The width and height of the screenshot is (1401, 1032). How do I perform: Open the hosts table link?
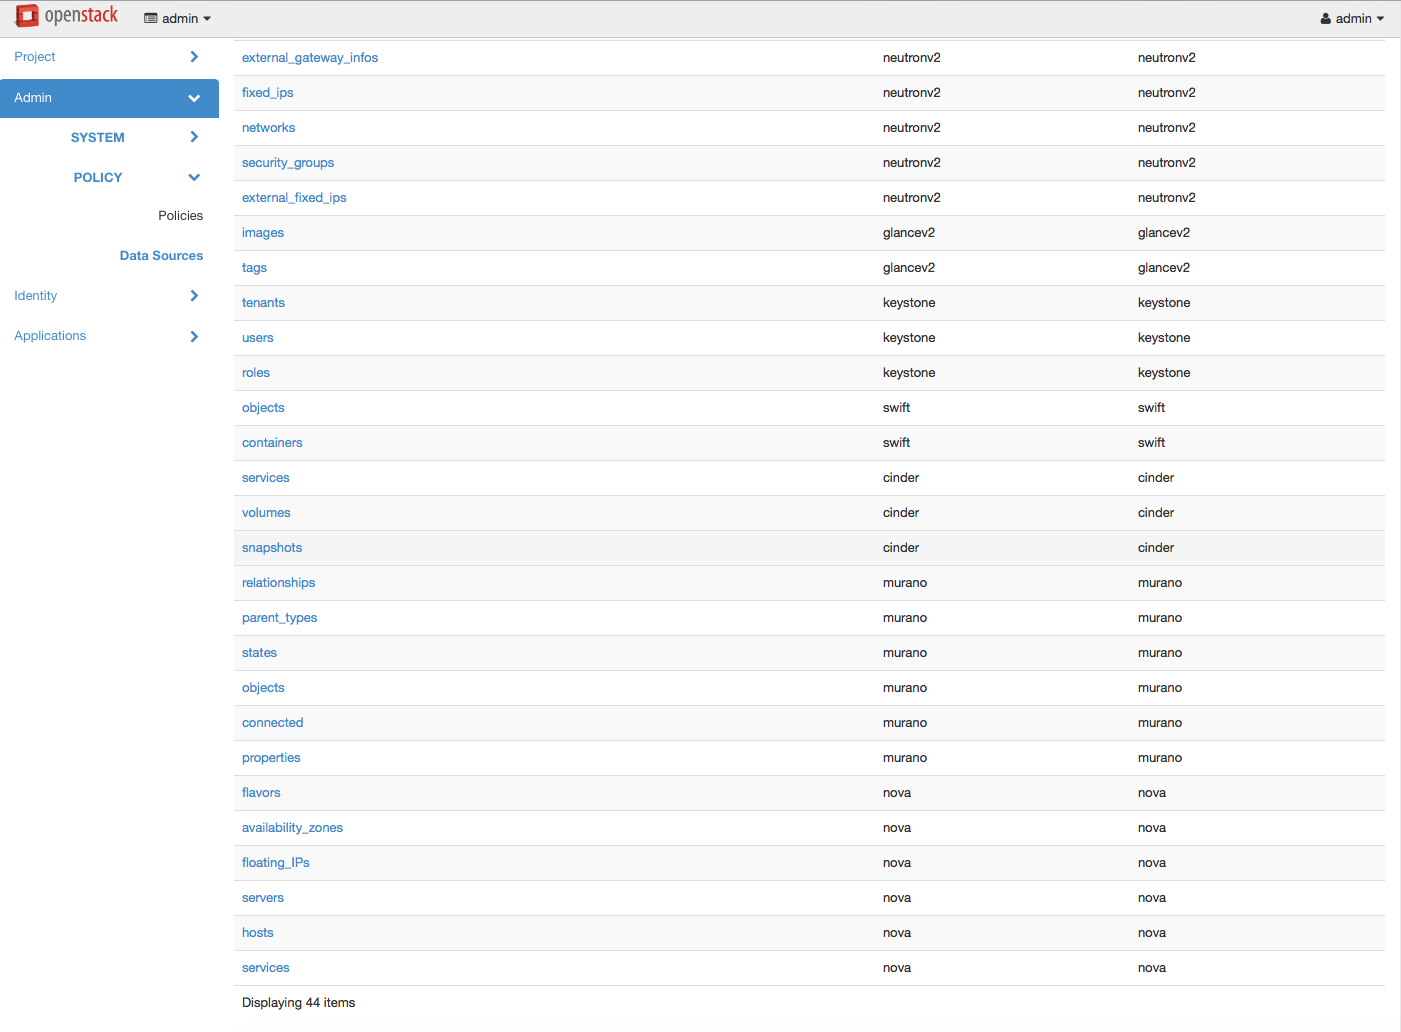click(257, 933)
